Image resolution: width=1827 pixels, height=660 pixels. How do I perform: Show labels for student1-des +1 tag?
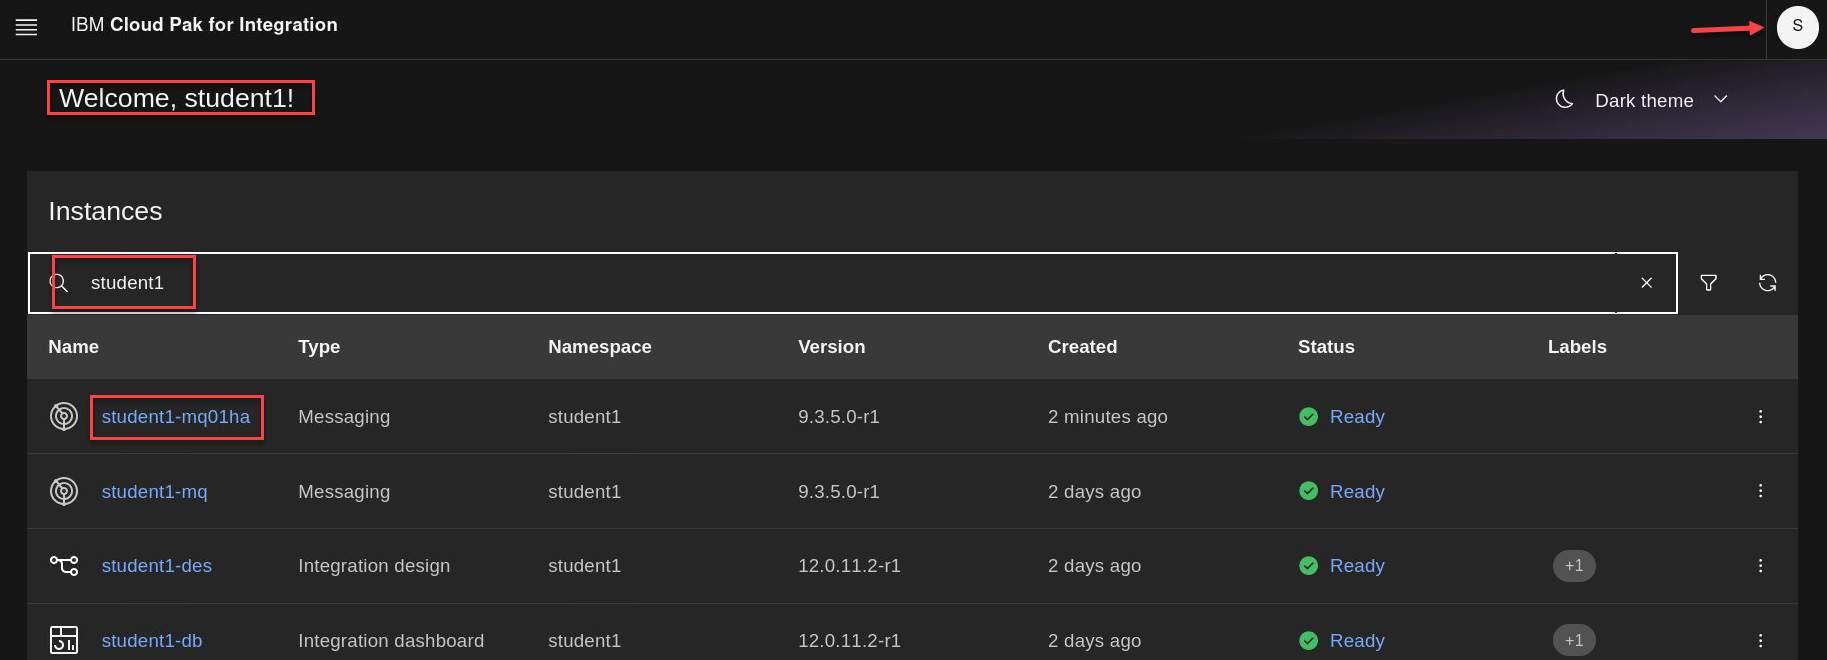pyautogui.click(x=1573, y=566)
